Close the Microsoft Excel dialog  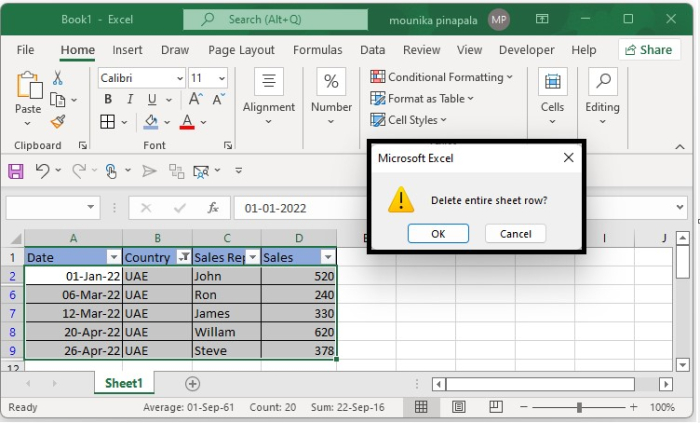tap(568, 158)
